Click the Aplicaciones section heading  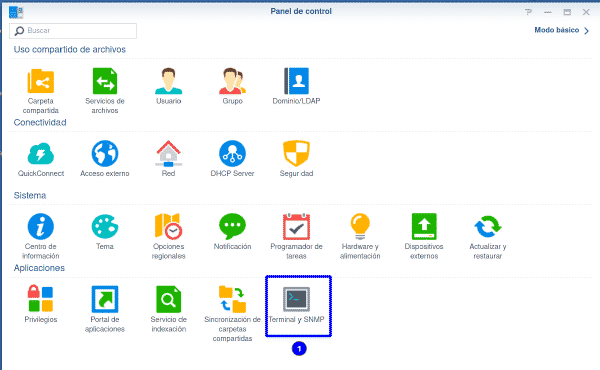point(39,268)
